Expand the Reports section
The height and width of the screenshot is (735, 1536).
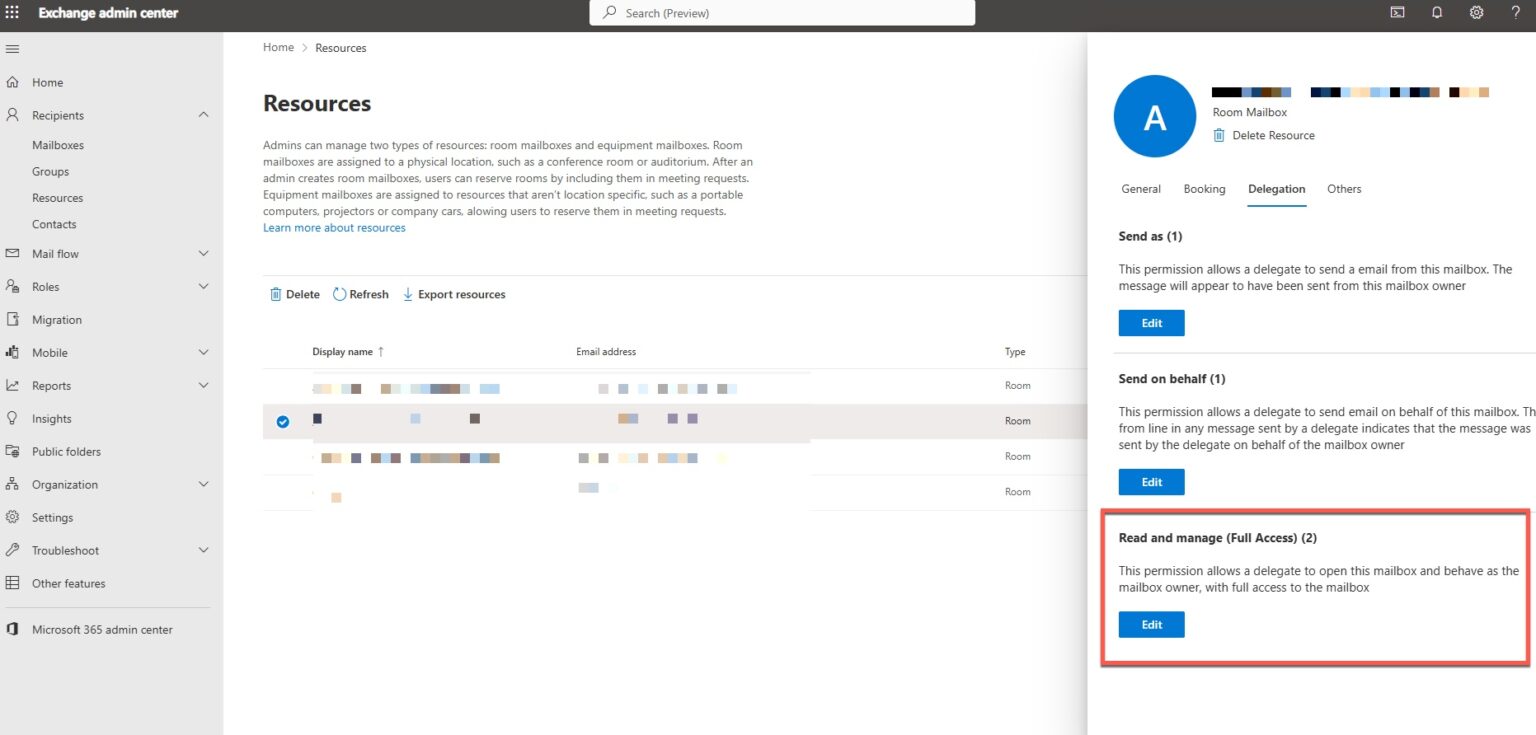pyautogui.click(x=204, y=386)
